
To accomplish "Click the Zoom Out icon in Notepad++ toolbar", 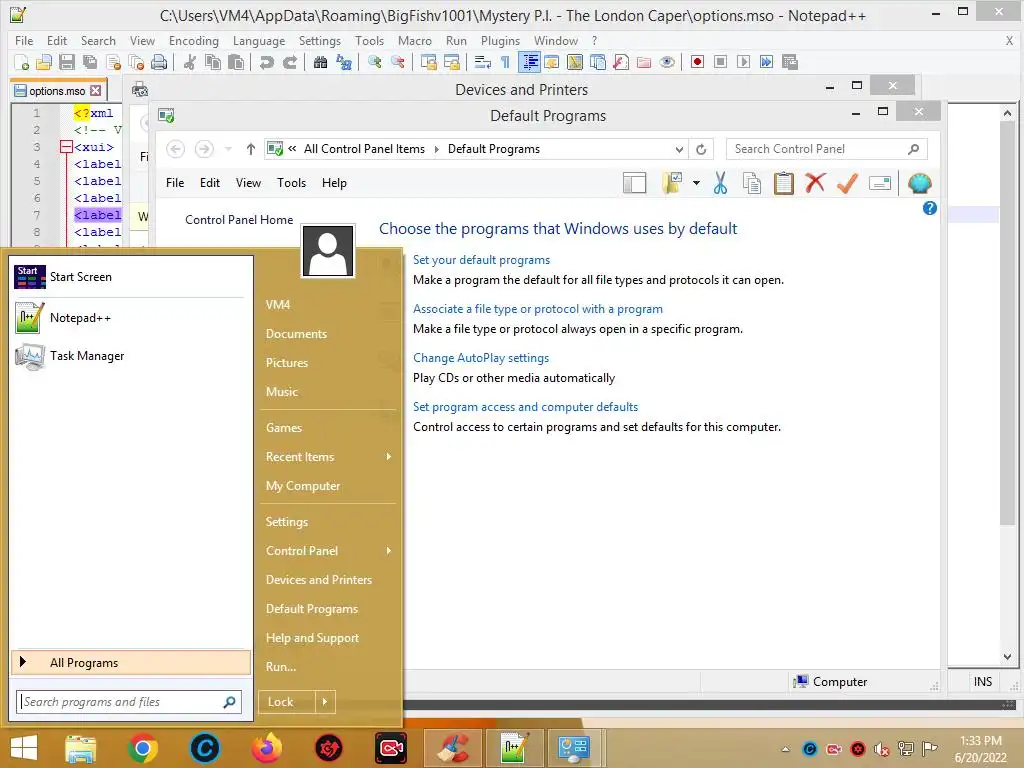I will click(x=397, y=62).
